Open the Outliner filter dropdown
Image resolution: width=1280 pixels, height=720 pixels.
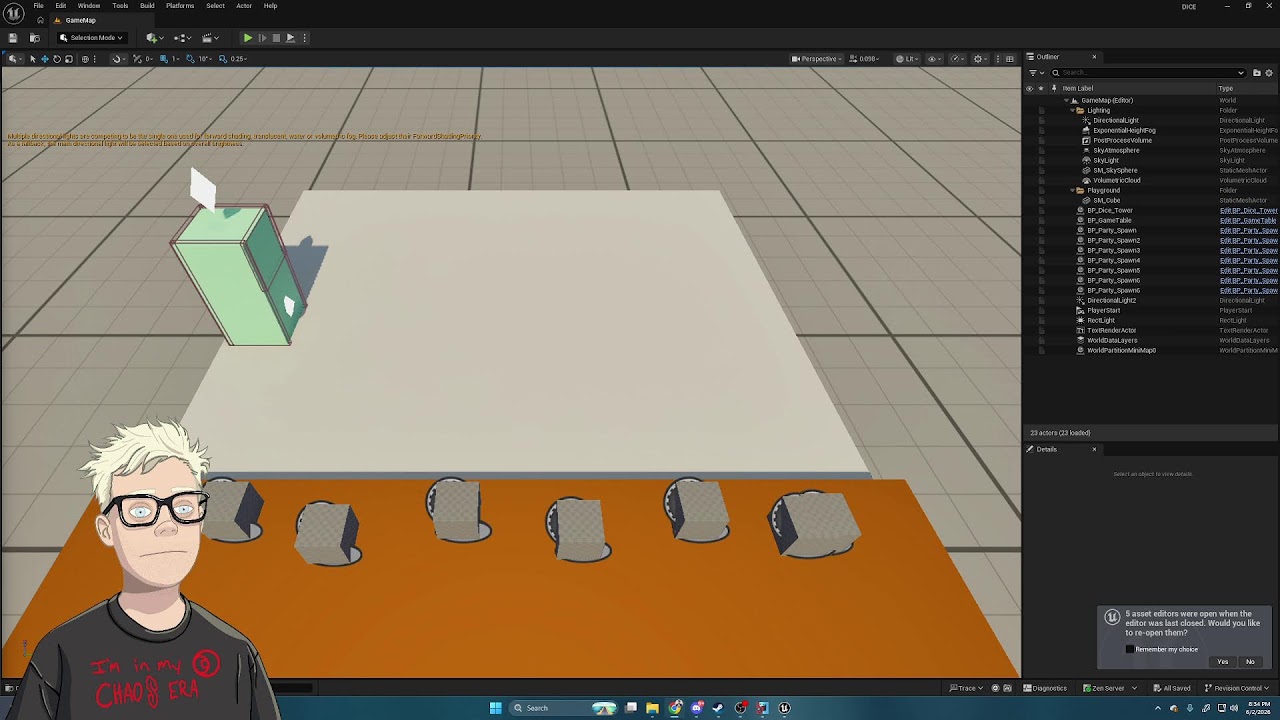1034,73
